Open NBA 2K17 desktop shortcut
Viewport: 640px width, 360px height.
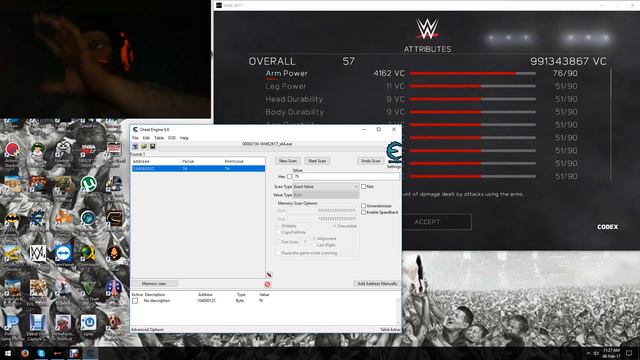click(88, 149)
